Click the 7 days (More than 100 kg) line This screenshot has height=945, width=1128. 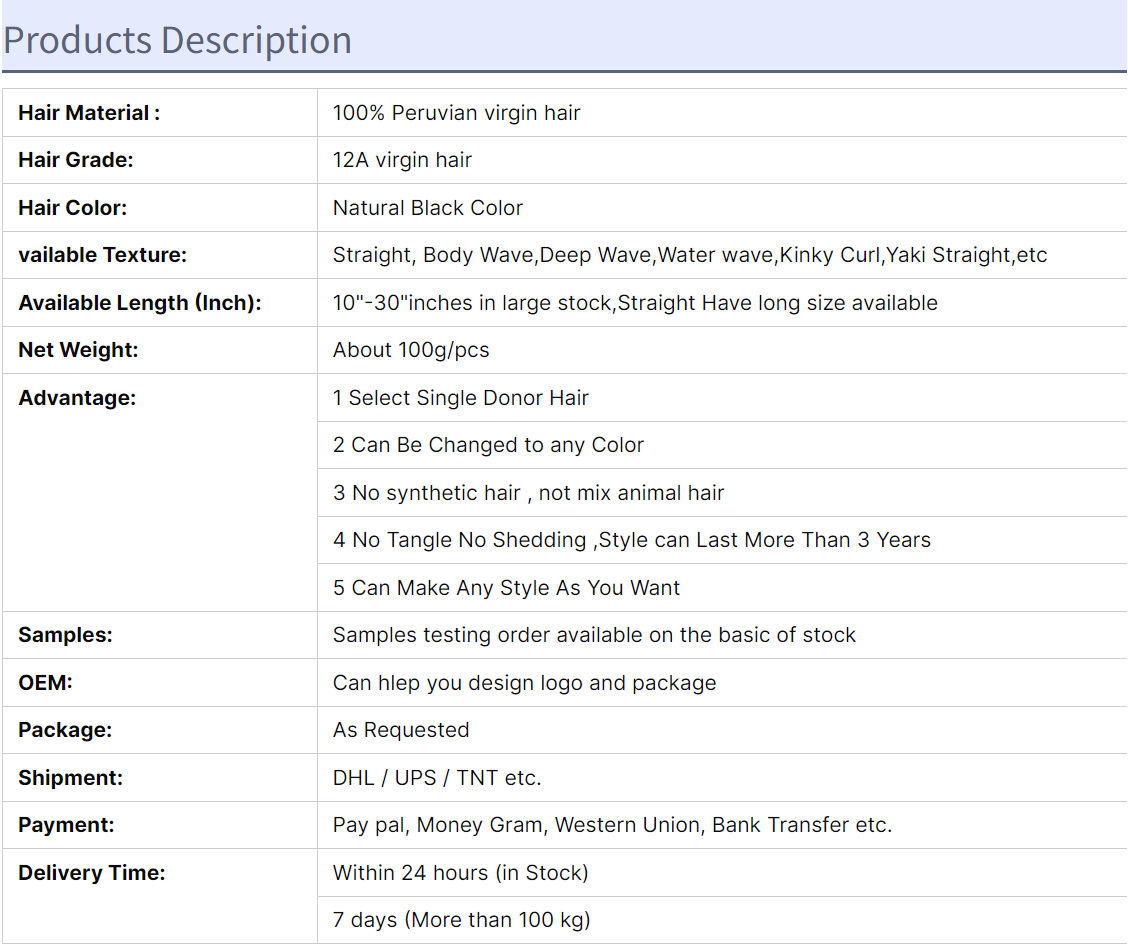(461, 920)
